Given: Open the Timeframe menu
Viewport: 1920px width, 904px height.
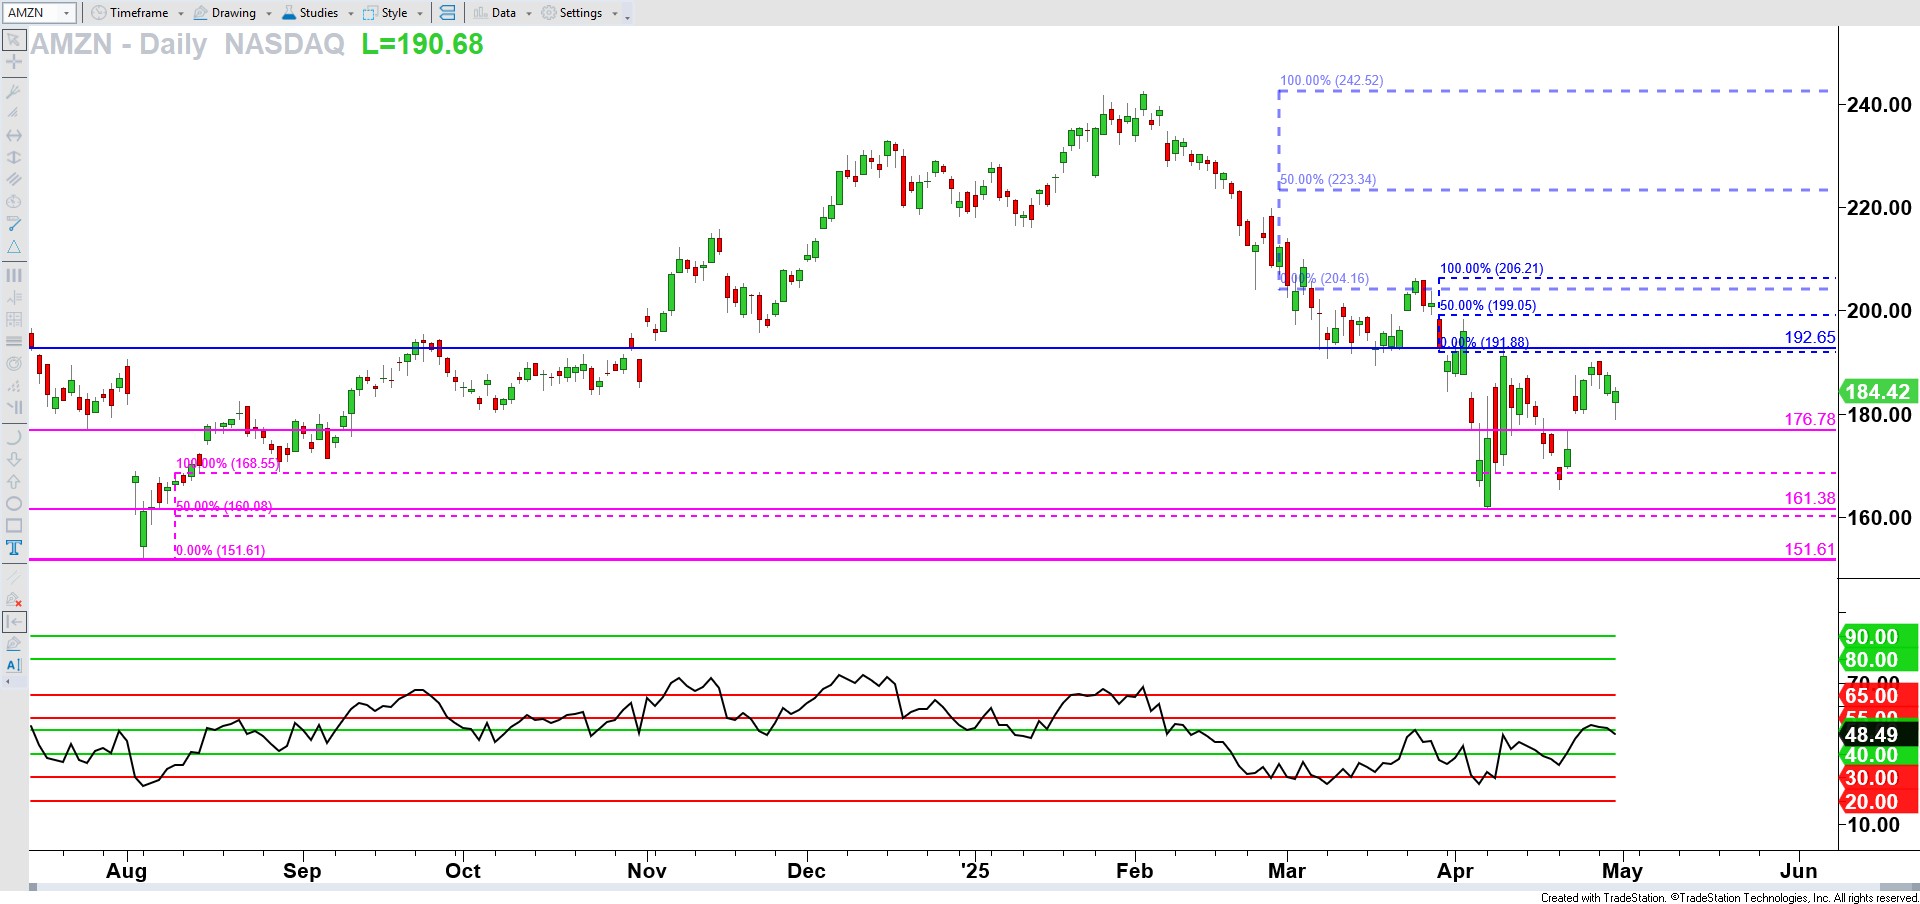Looking at the screenshot, I should [x=139, y=13].
